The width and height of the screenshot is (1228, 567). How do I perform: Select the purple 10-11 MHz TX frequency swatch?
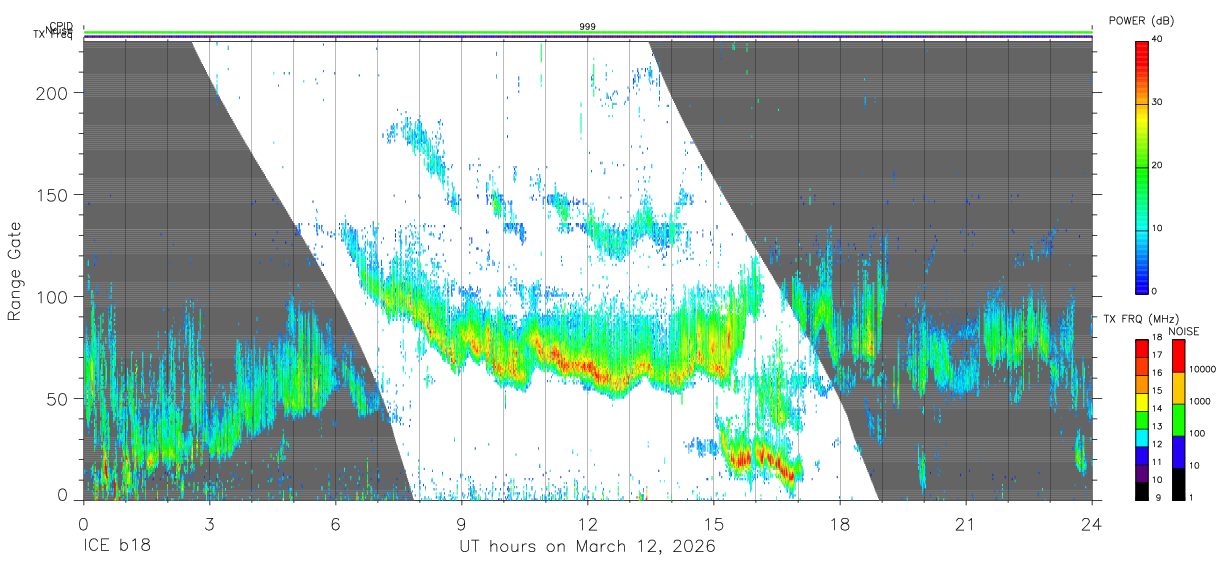pos(1141,471)
